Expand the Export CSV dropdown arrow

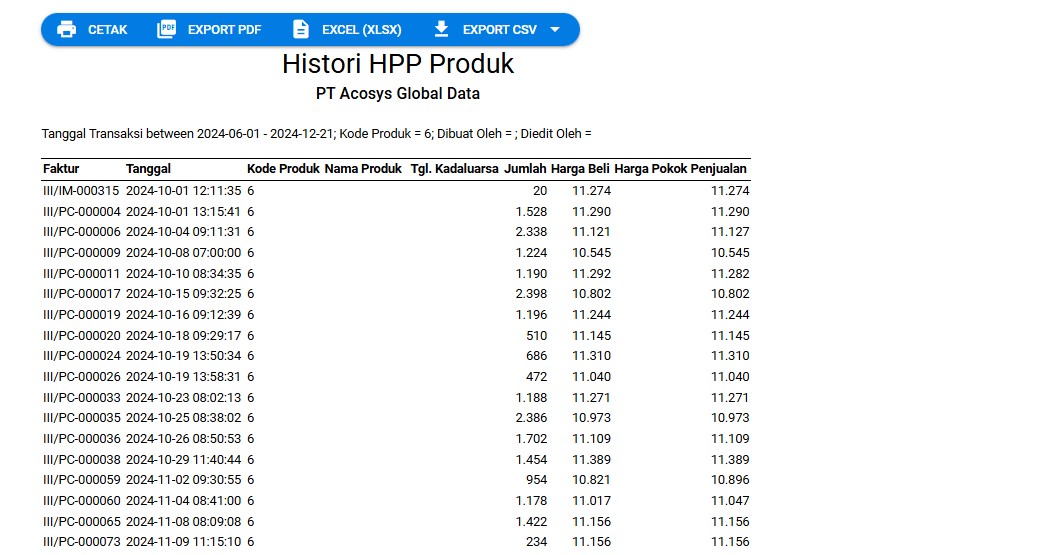point(555,30)
